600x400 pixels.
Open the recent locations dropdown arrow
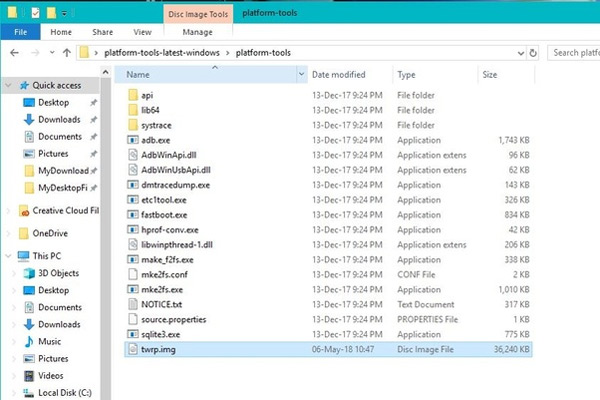click(x=52, y=53)
